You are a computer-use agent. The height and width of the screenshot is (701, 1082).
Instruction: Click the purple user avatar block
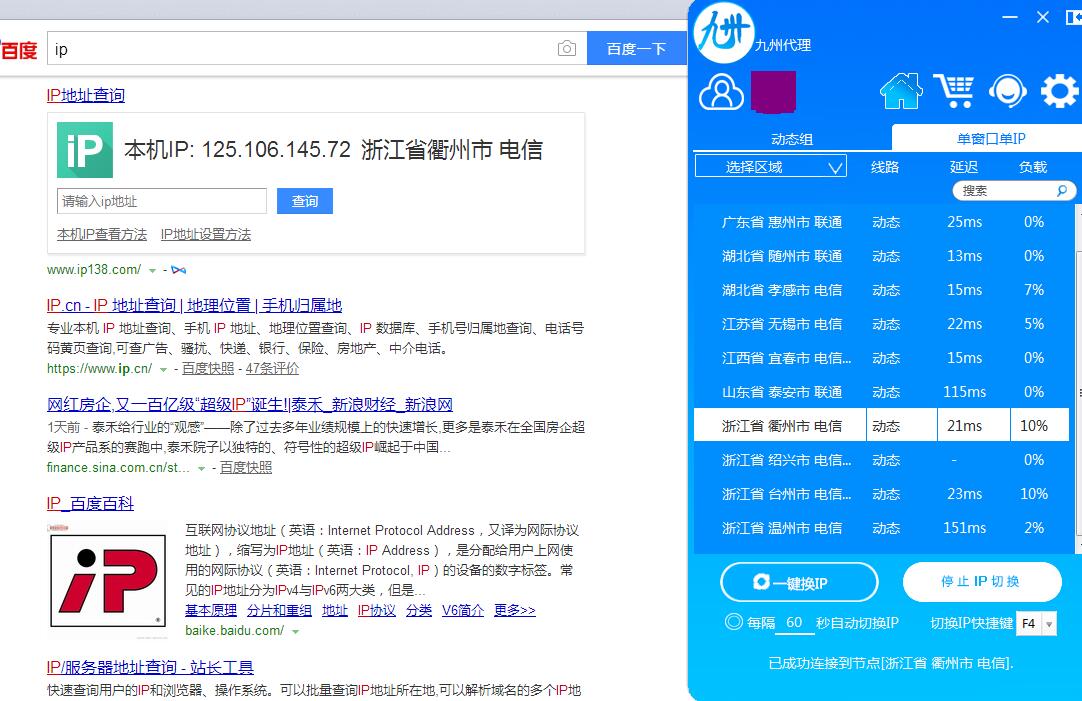(773, 92)
